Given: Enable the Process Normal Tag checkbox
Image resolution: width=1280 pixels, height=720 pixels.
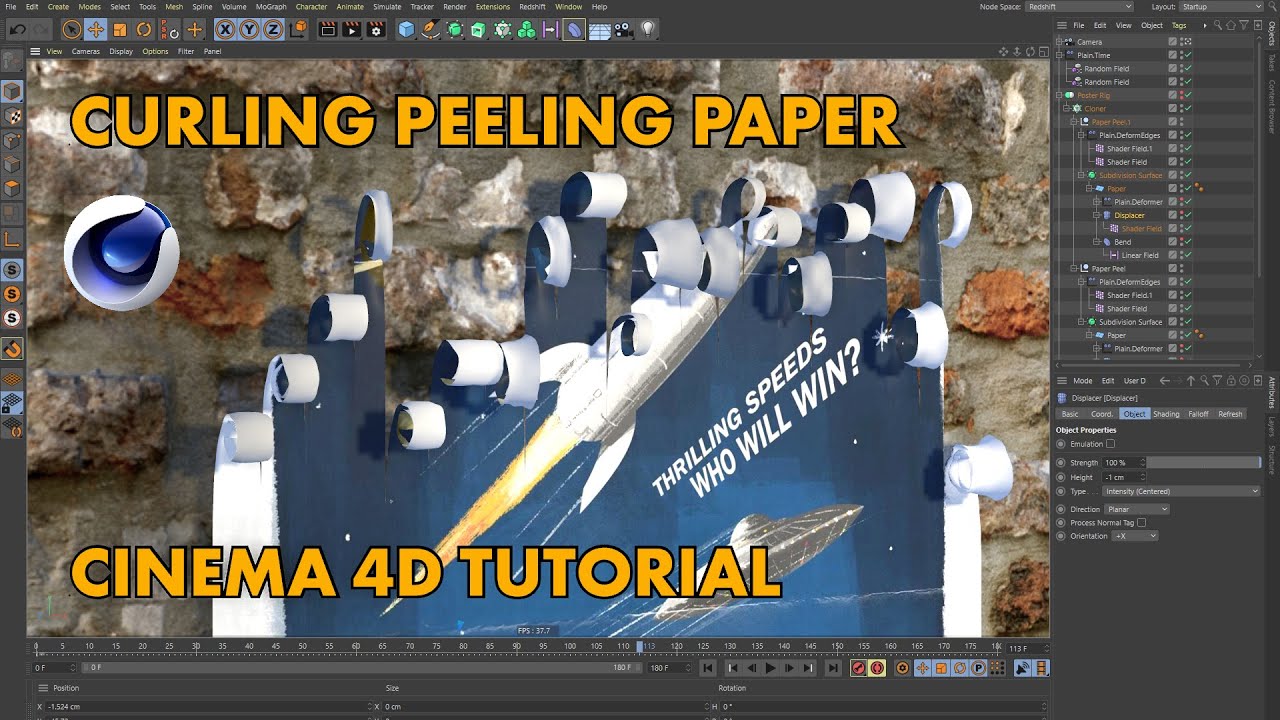Looking at the screenshot, I should point(1141,522).
